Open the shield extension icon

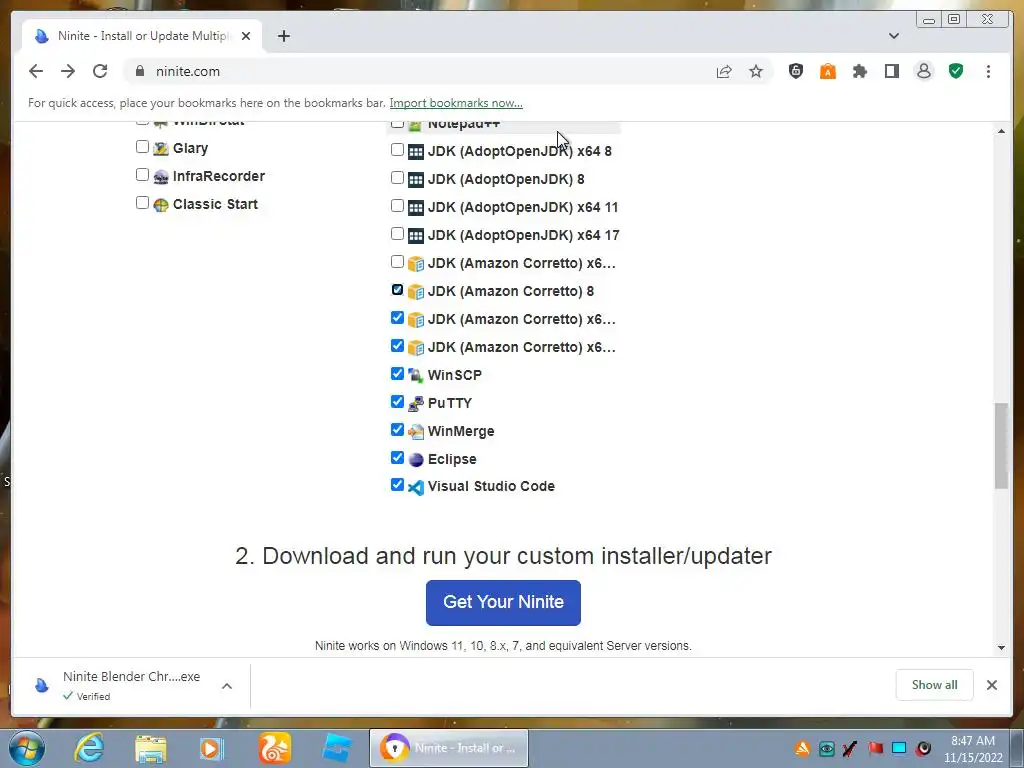click(795, 71)
